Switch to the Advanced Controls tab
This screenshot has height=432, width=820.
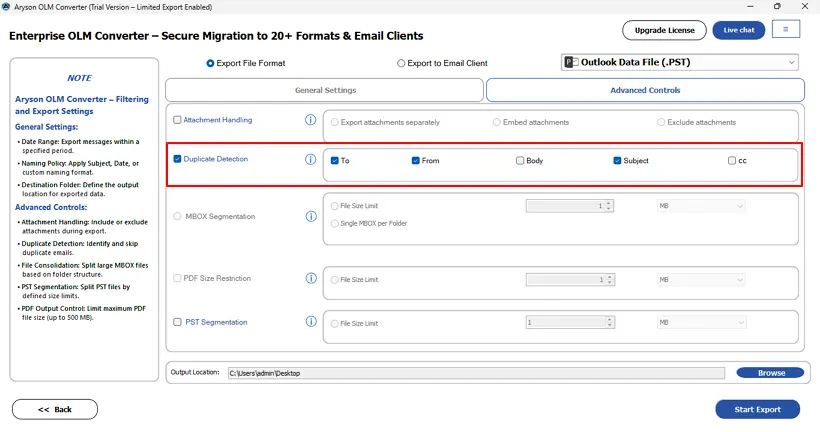click(x=645, y=90)
